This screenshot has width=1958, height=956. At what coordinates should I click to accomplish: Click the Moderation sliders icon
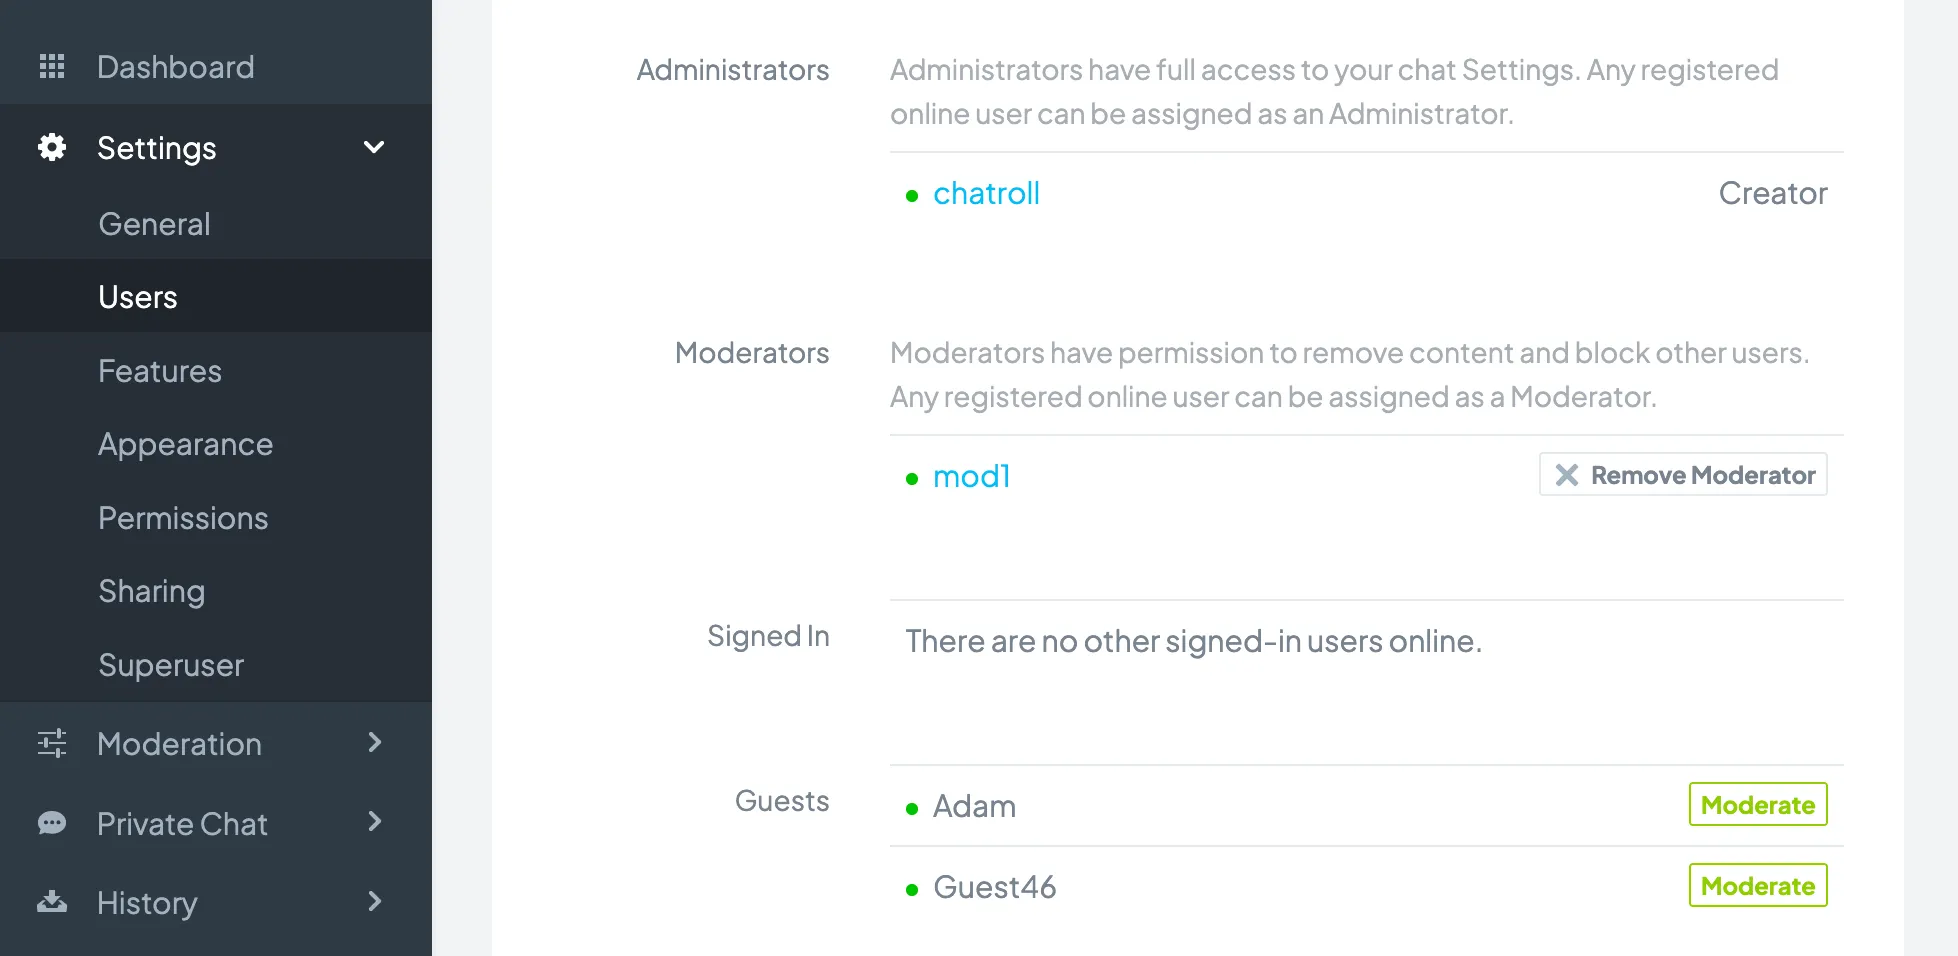pyautogui.click(x=52, y=743)
